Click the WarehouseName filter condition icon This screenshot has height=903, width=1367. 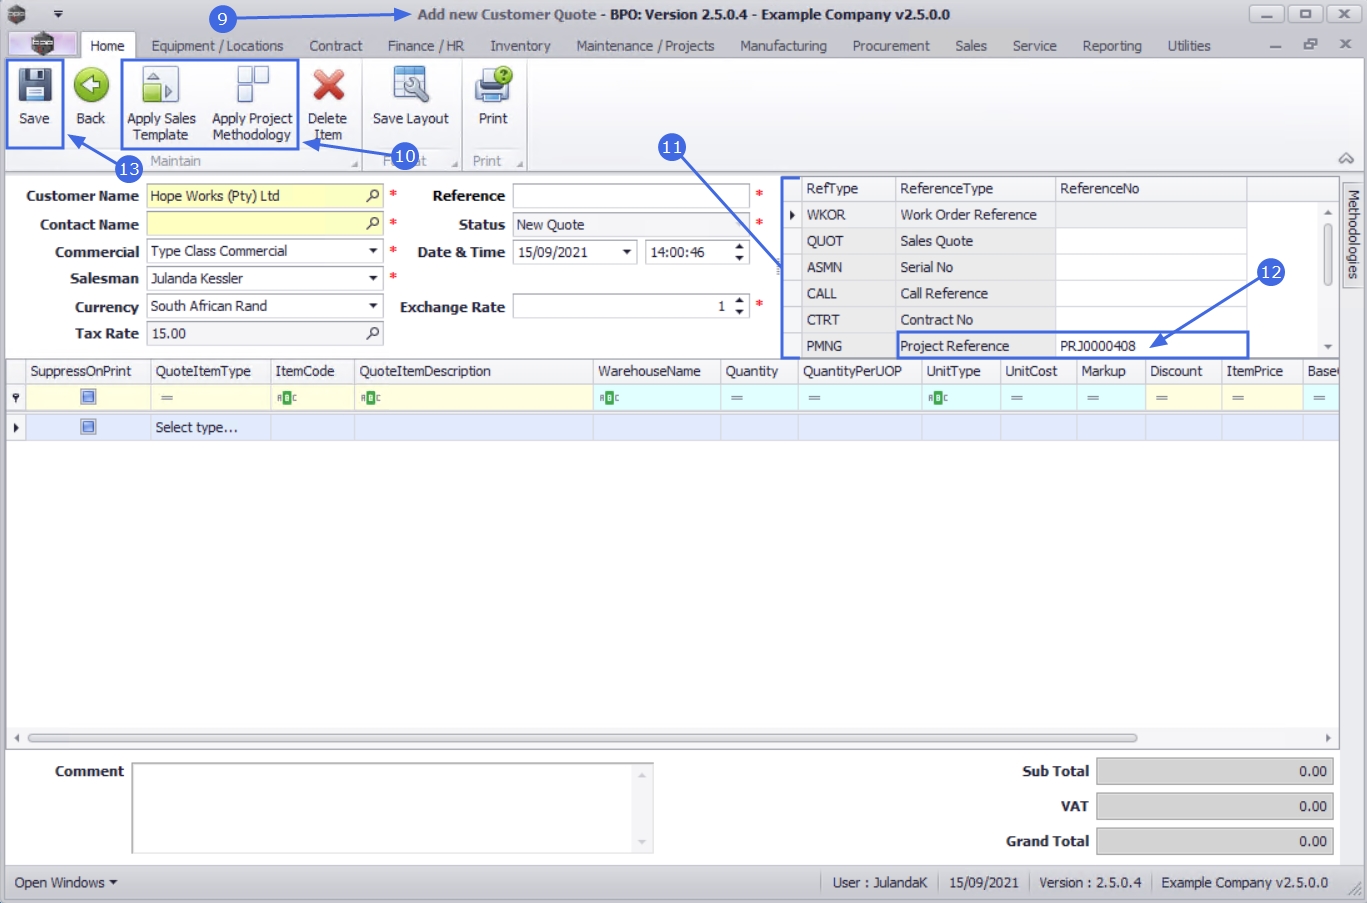coord(609,398)
